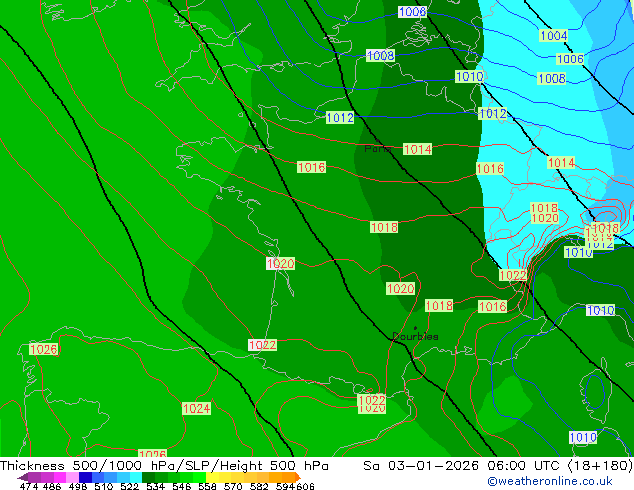Select the 1006 isobar label
This screenshot has height=490, width=634.
[x=570, y=59]
